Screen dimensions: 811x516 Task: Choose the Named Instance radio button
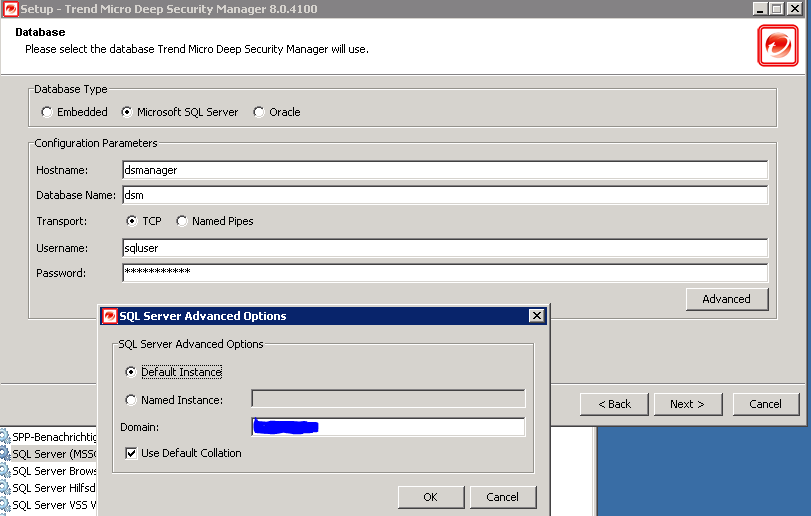[x=131, y=400]
